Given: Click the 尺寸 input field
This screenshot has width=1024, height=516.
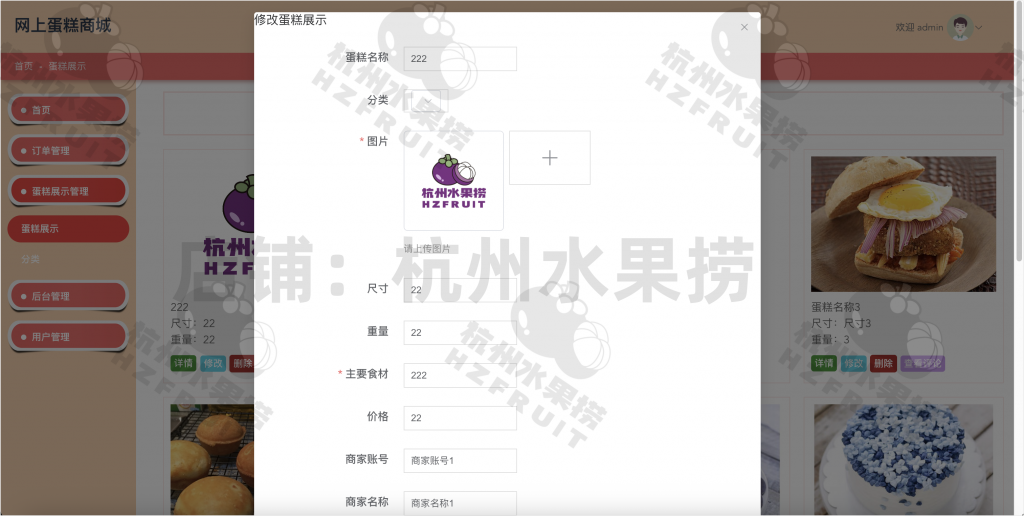Looking at the screenshot, I should point(460,289).
